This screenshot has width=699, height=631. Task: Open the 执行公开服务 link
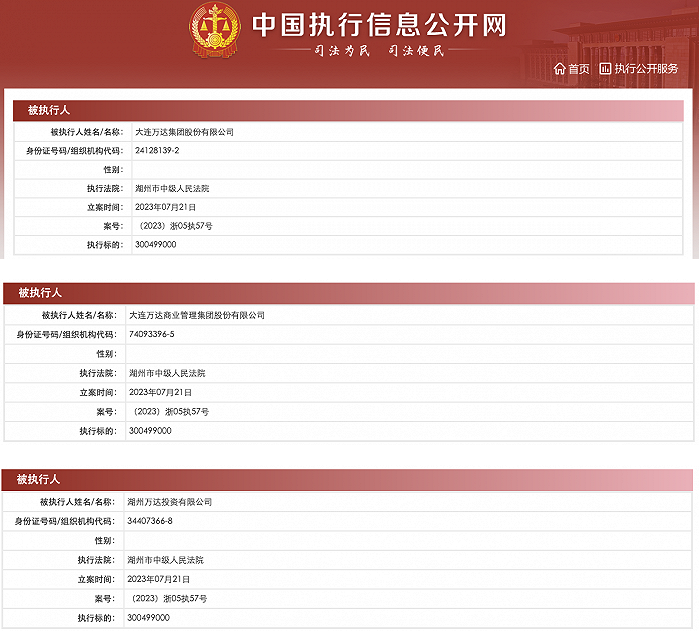(639, 69)
